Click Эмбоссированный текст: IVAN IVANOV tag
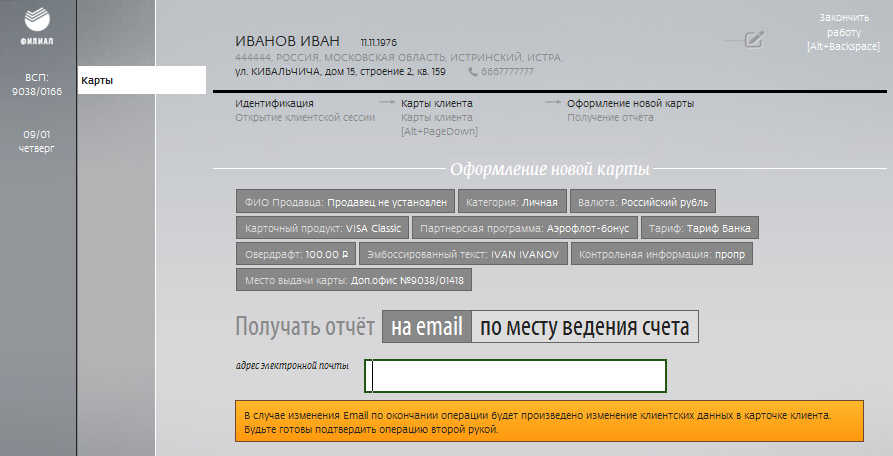893x456 pixels. coord(463,254)
